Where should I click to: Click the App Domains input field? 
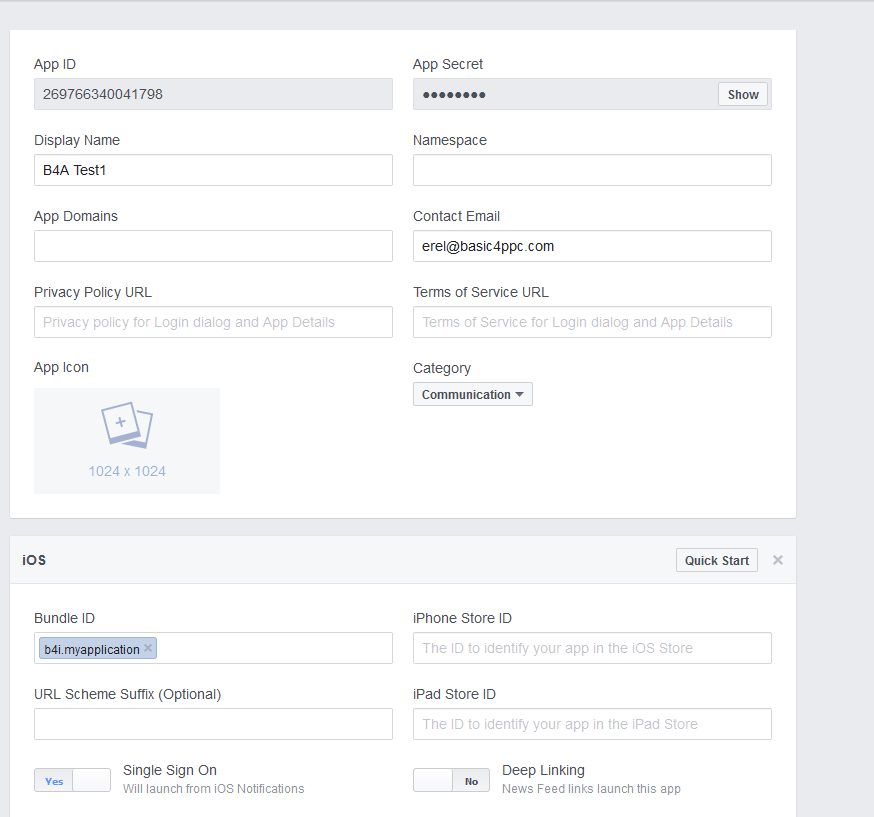213,246
